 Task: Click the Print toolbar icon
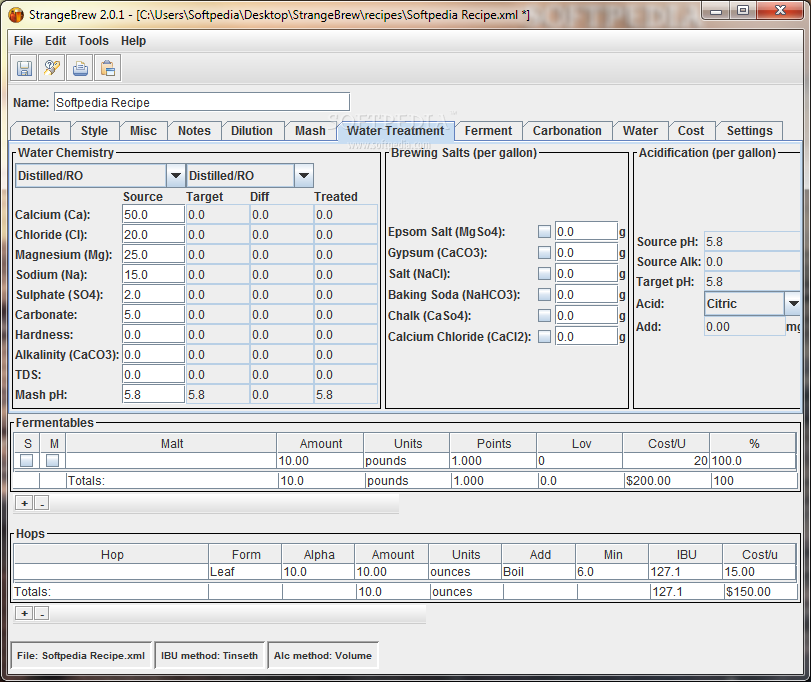pos(80,68)
